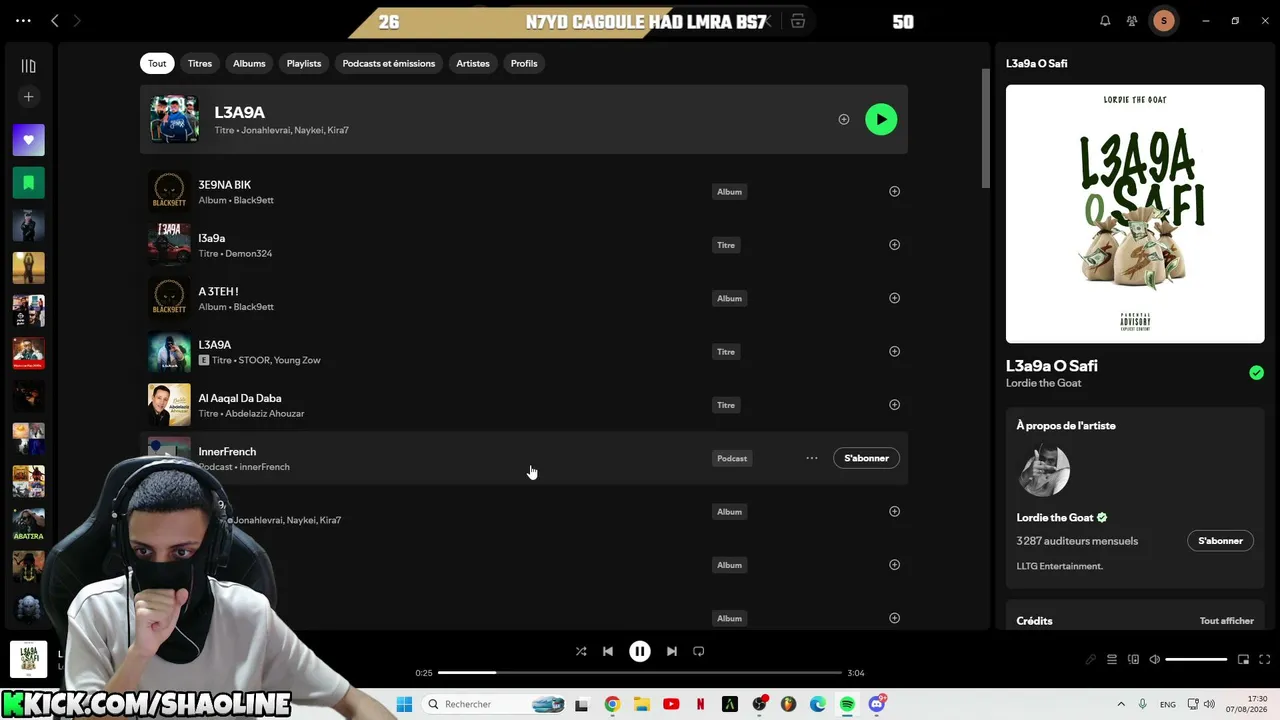Open the connect to a device icon
The width and height of the screenshot is (1280, 720).
pos(1133,660)
